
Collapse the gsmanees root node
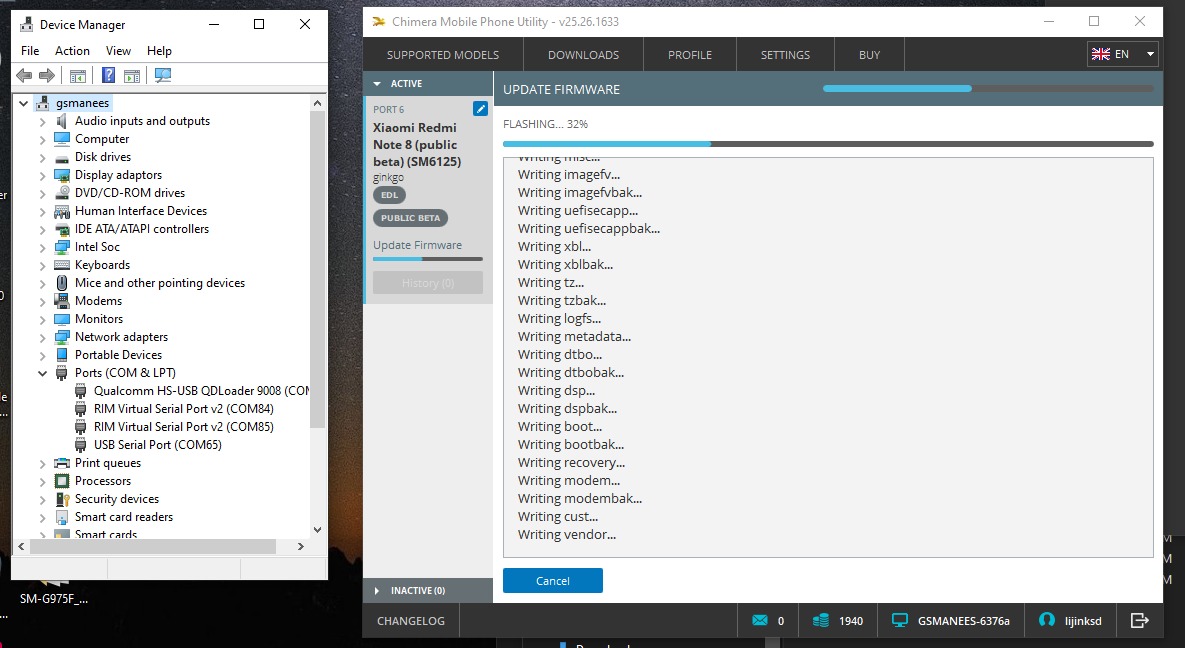[x=23, y=103]
